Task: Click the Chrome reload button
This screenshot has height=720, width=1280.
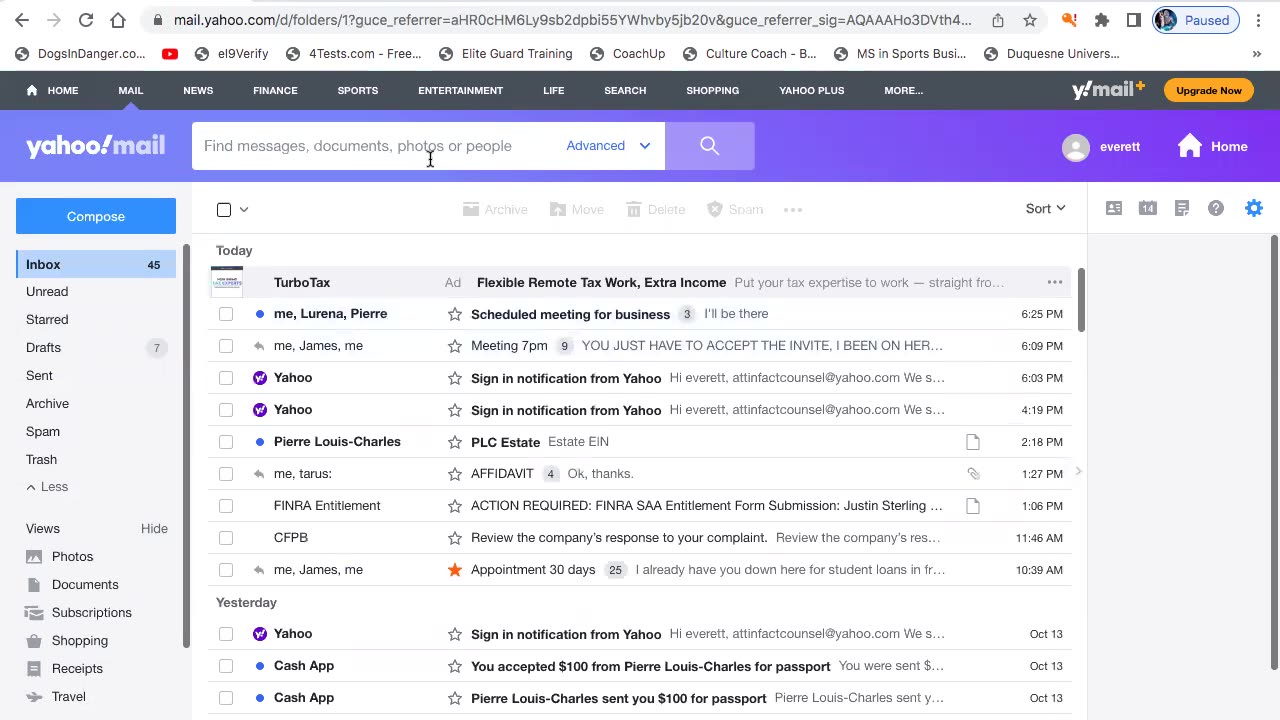Action: point(86,20)
